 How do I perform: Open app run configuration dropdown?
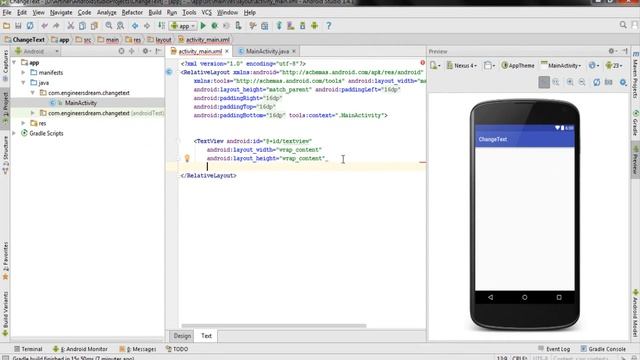[x=183, y=26]
